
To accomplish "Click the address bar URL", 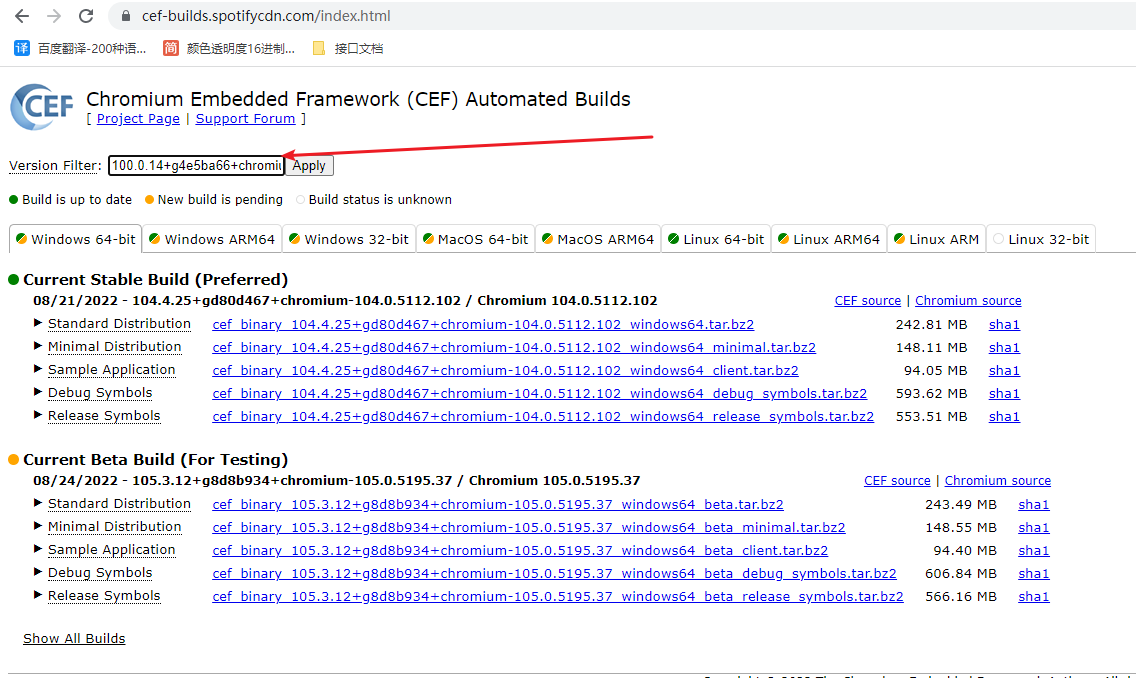I will [x=266, y=16].
